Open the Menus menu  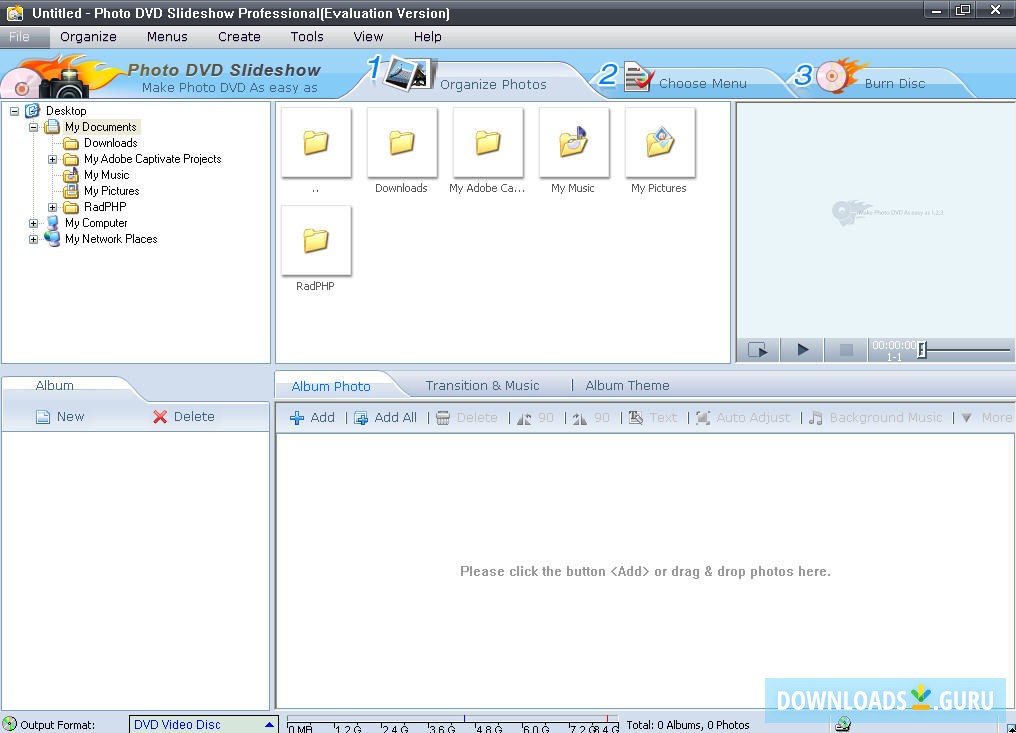pyautogui.click(x=167, y=37)
